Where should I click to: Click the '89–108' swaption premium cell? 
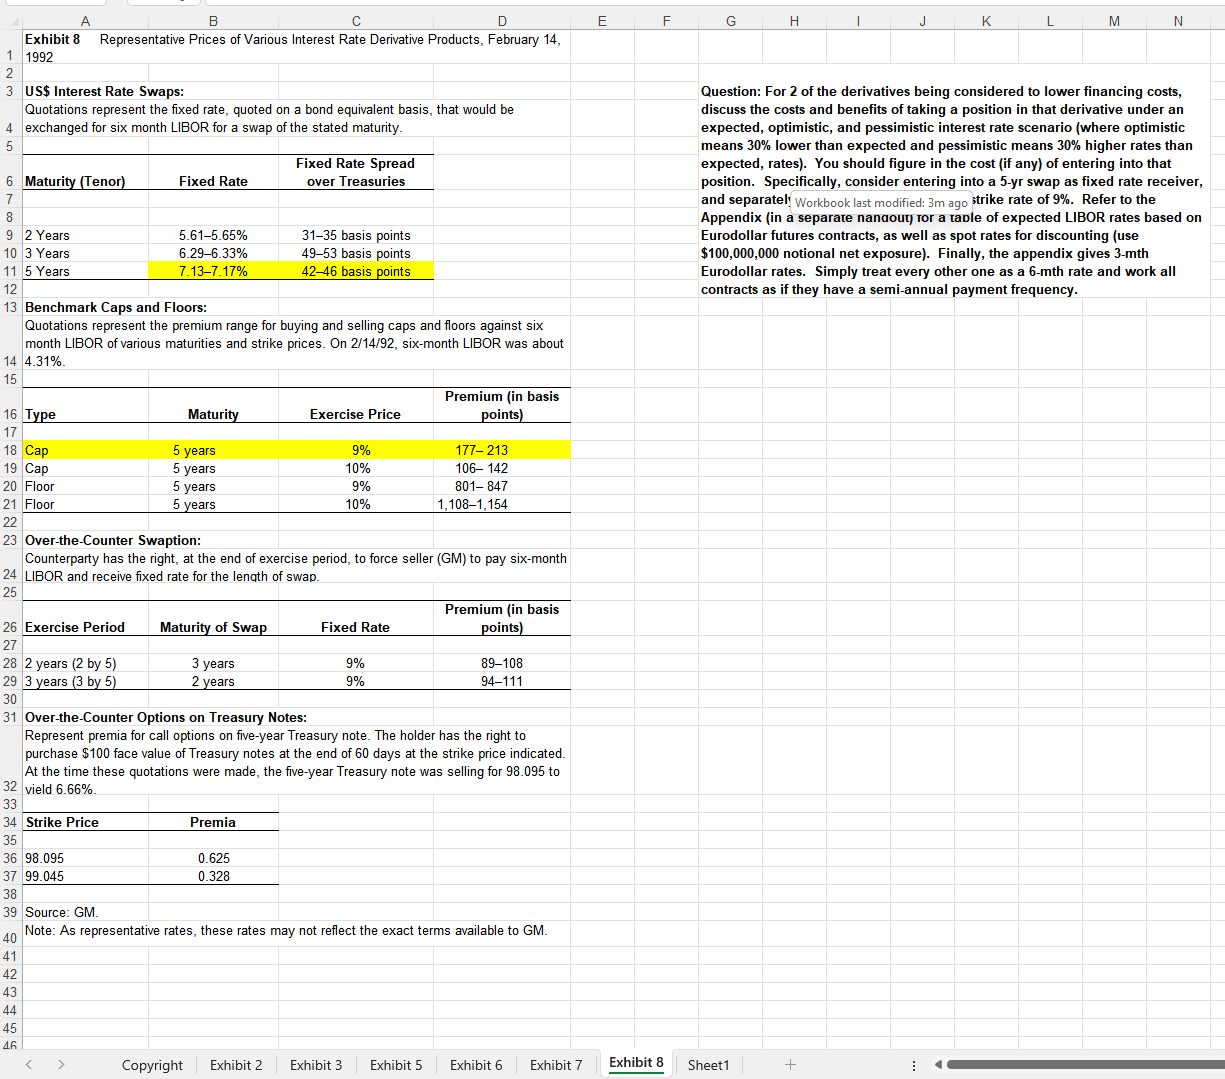coord(502,663)
